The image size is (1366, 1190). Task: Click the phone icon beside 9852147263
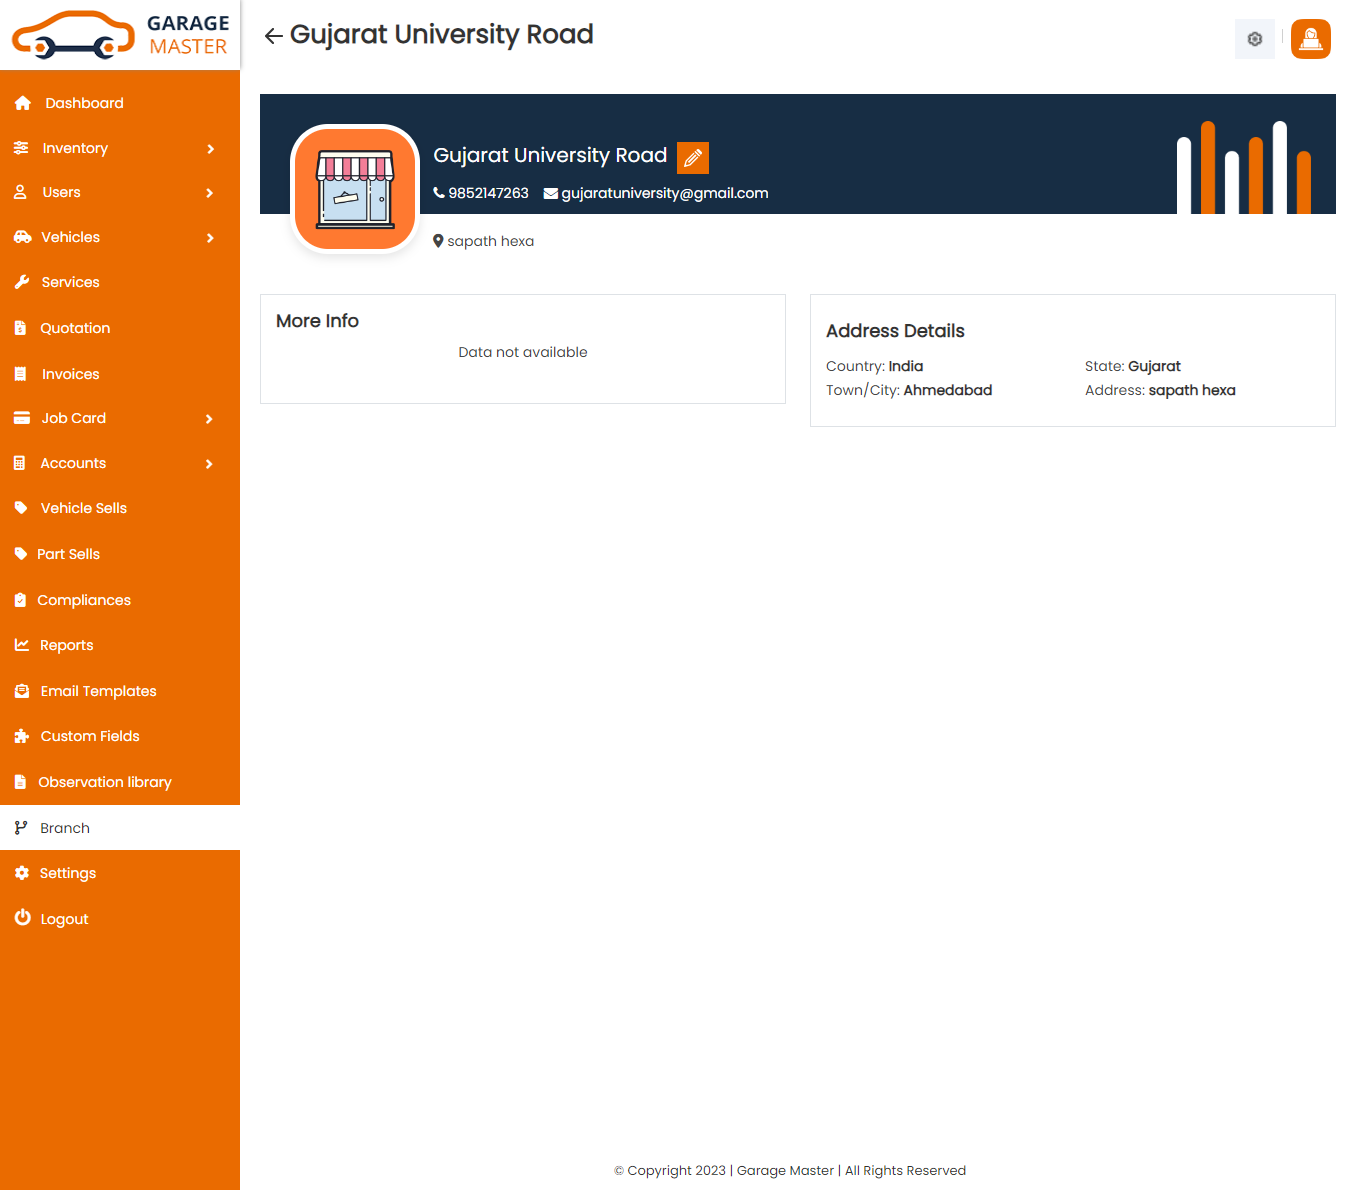pyautogui.click(x=439, y=193)
